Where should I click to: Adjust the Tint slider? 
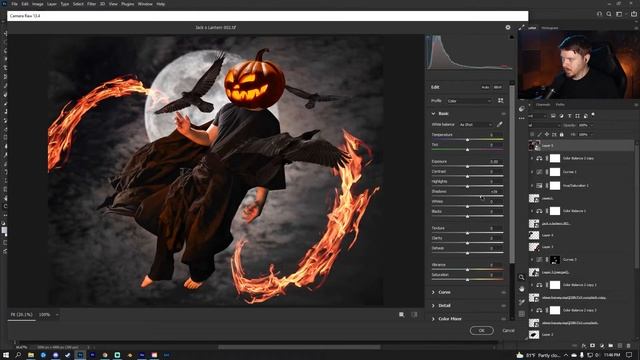point(467,150)
